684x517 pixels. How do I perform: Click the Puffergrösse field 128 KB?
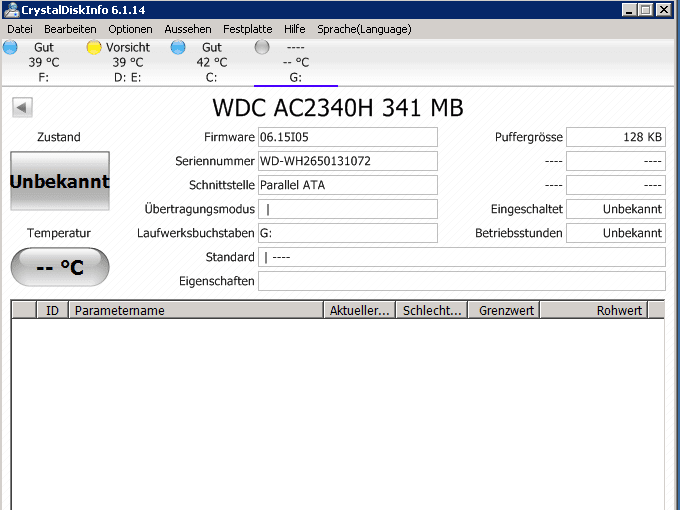pos(616,137)
